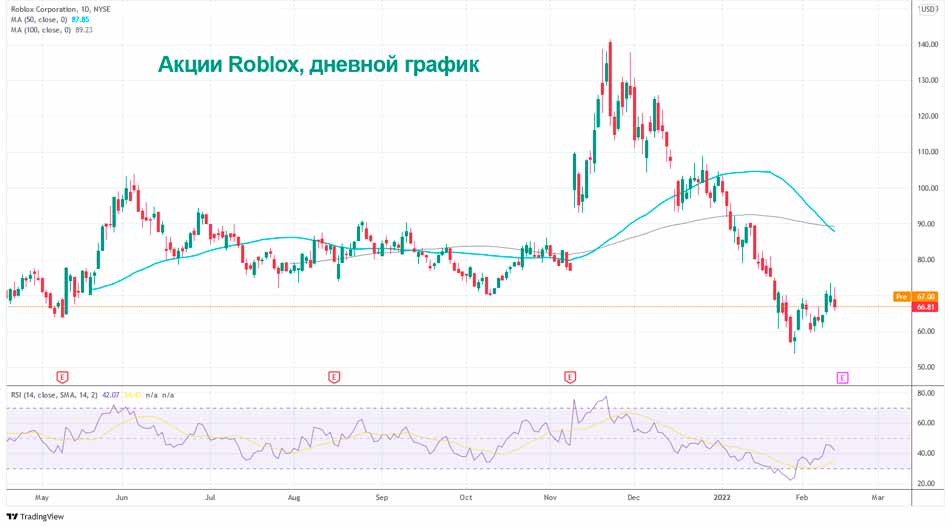Viewport: 950px width, 527px height.
Task: Click the Feb label on time axis
Action: click(800, 496)
